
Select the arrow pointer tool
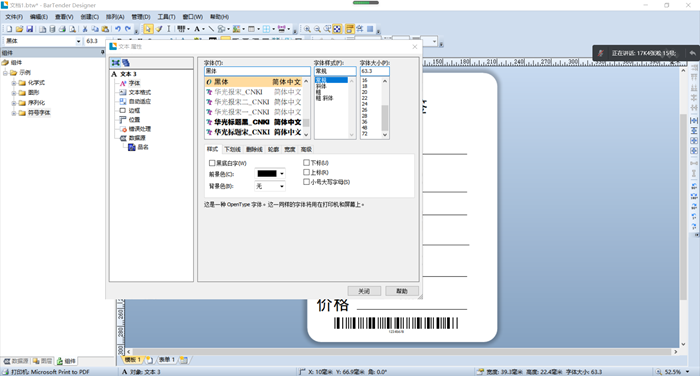(x=148, y=29)
